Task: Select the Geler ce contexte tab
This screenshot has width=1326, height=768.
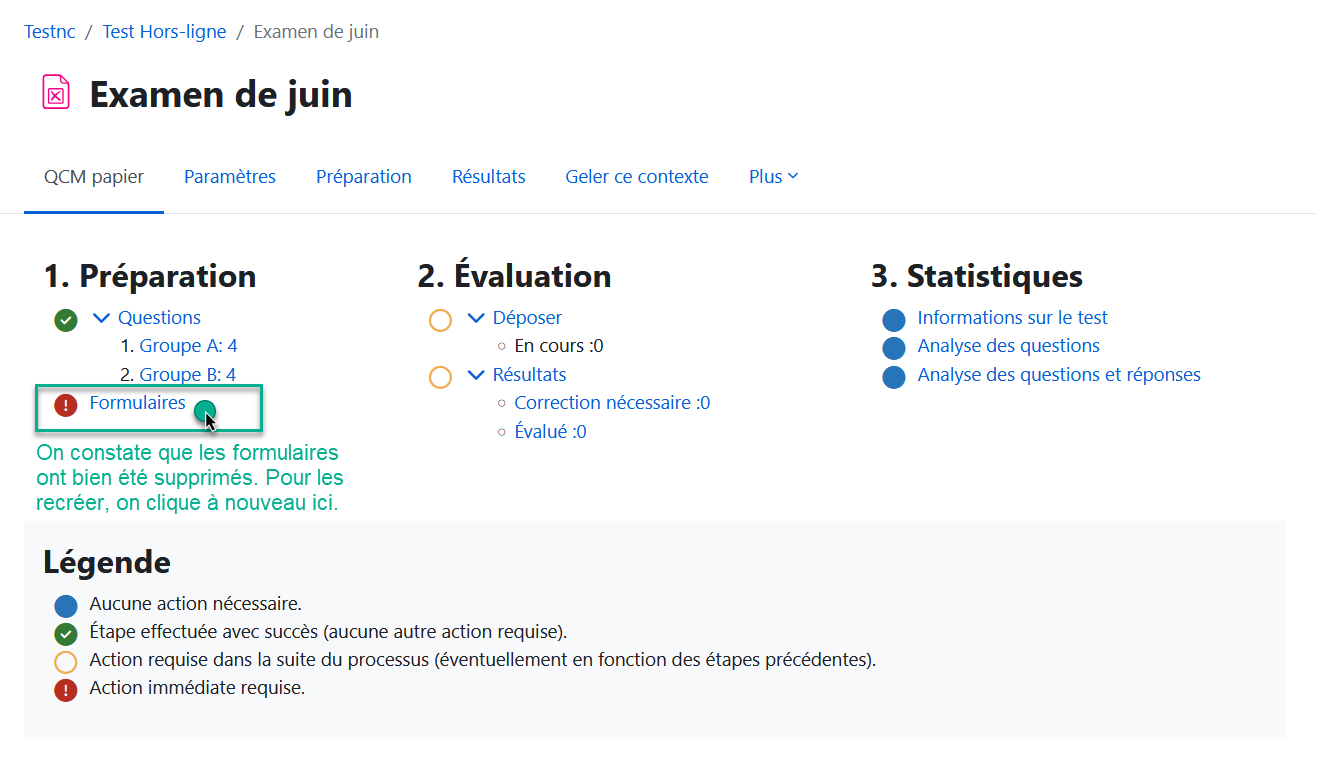Action: [637, 177]
